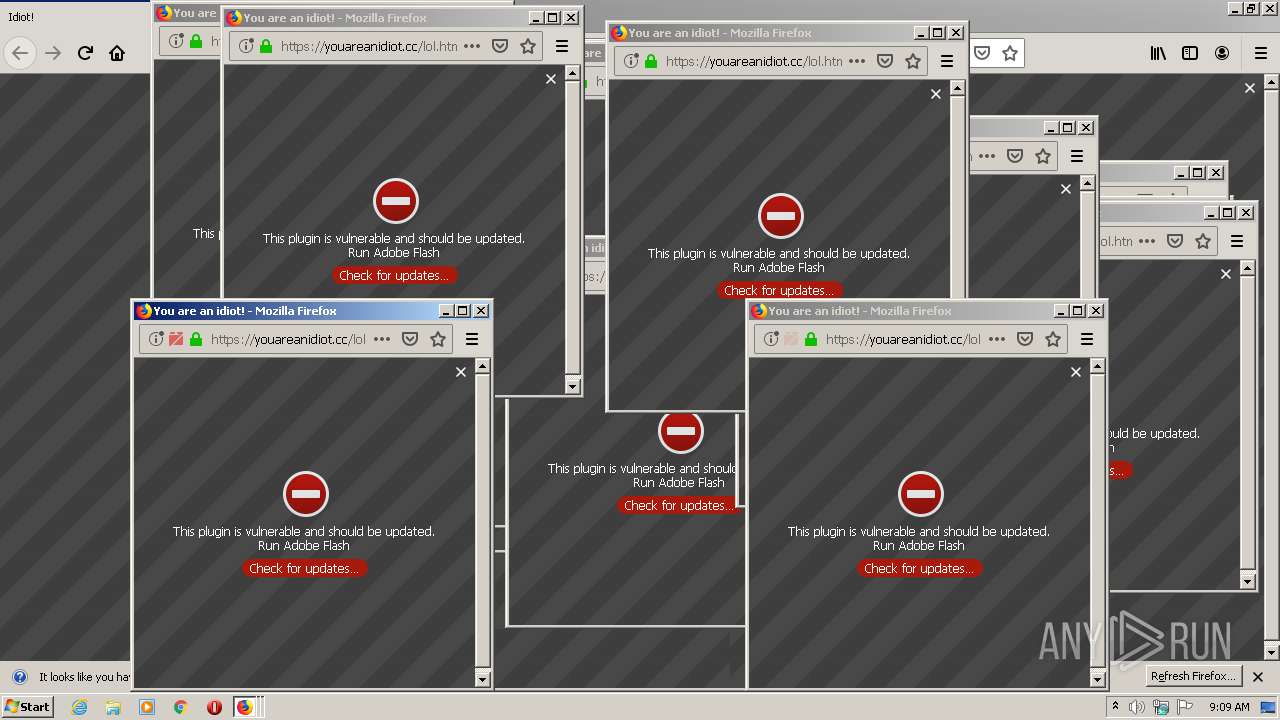Bookmark the page in the top-left lol.htn popup
Viewport: 1280px width, 720px height.
528,46
